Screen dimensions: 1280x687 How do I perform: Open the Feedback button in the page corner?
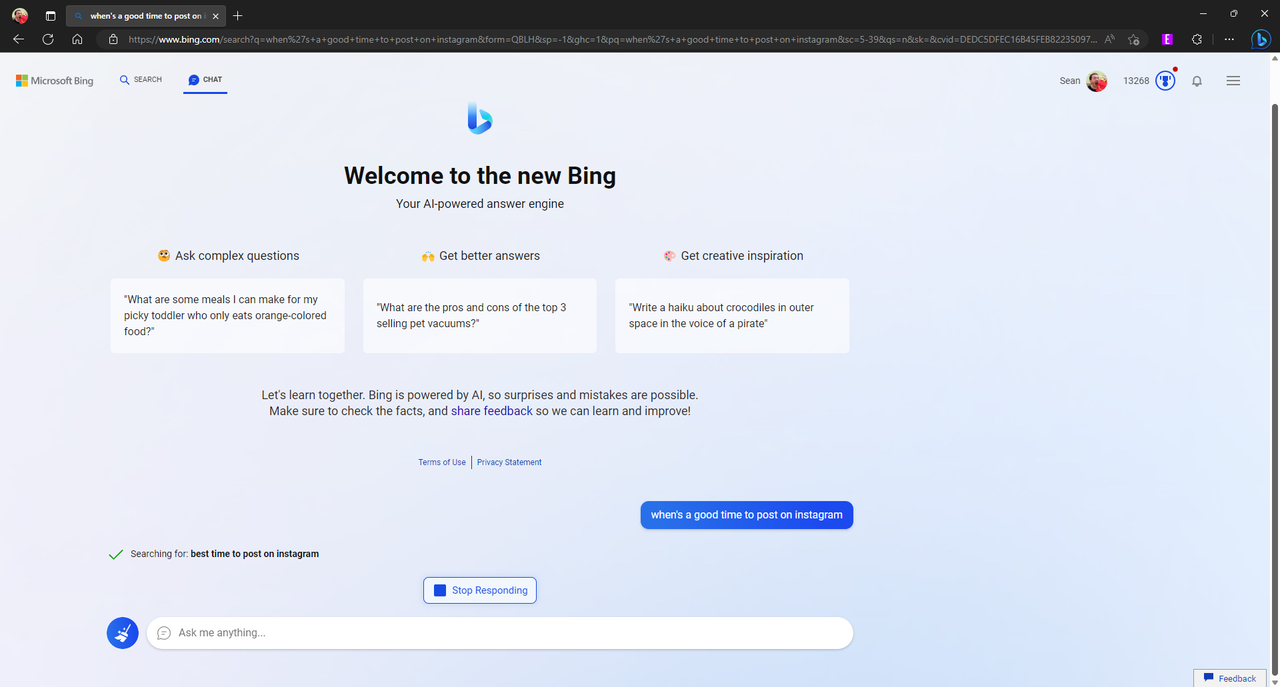(1230, 678)
